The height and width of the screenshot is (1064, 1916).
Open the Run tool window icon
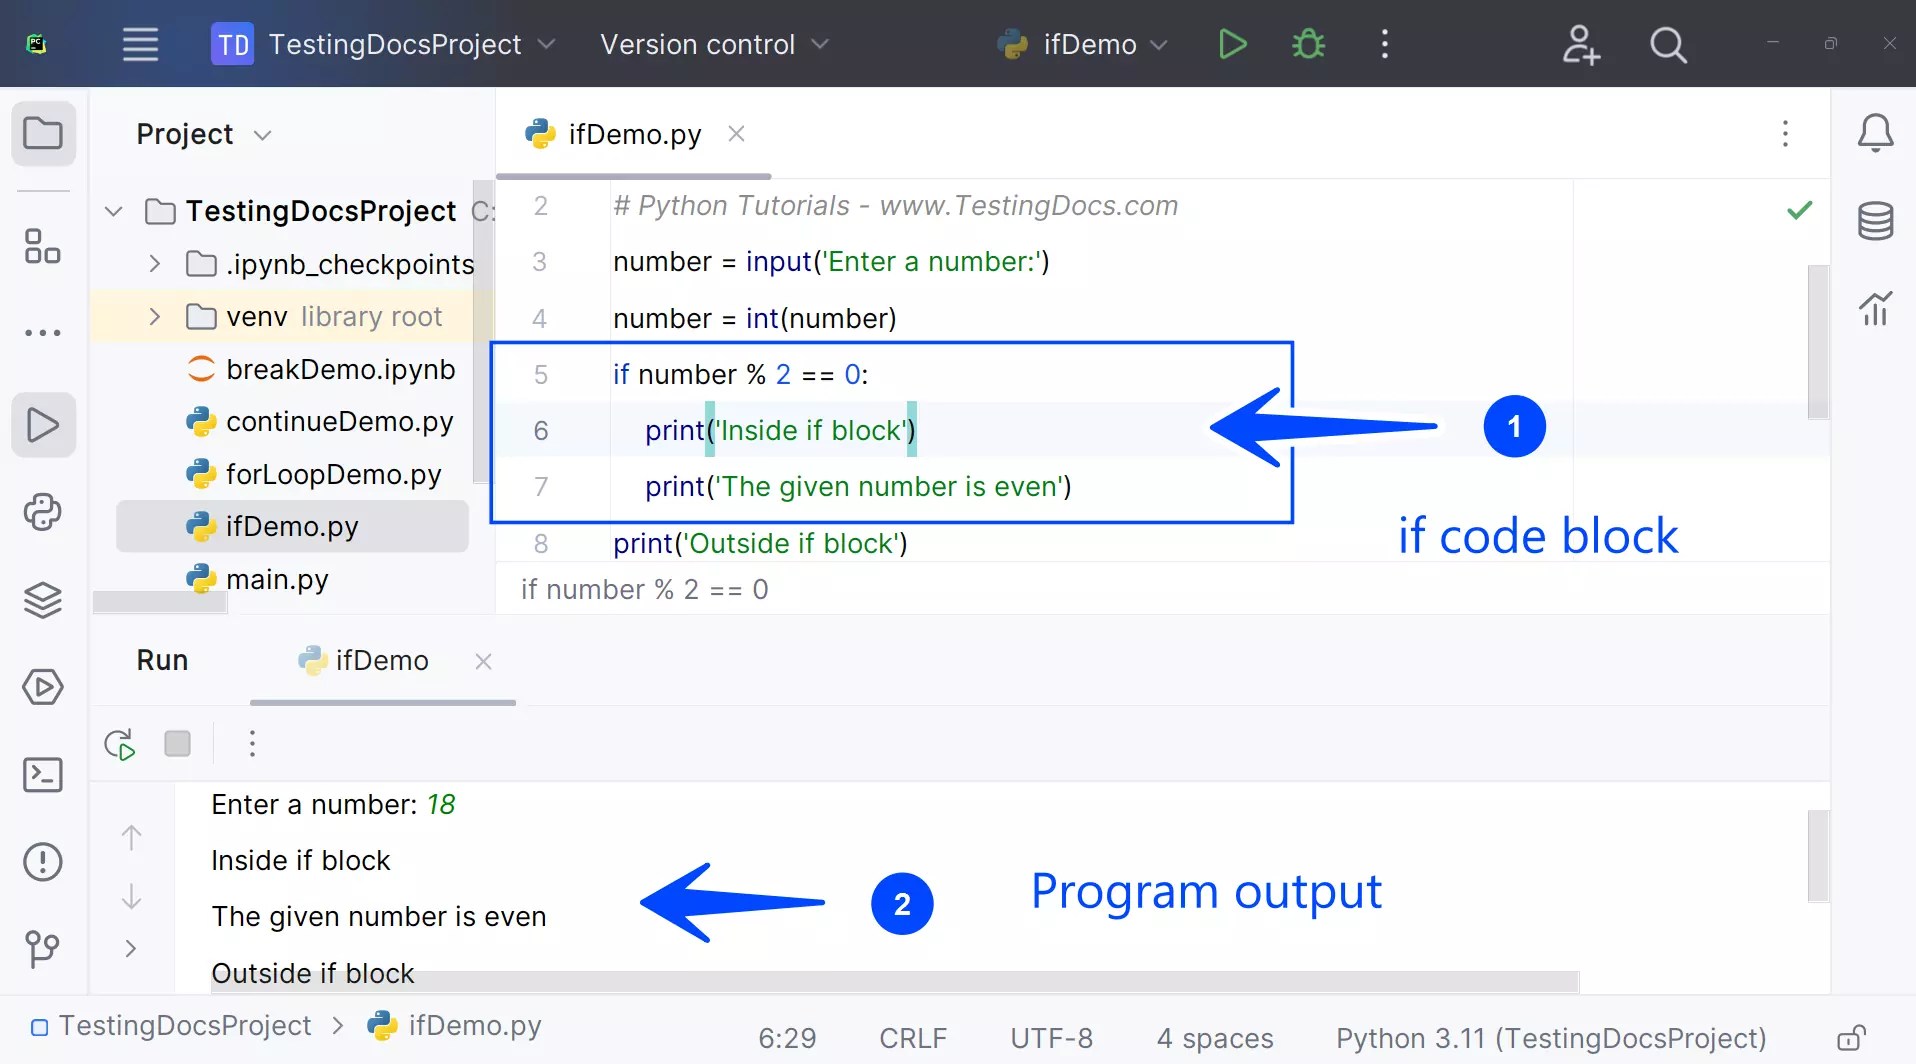43,425
